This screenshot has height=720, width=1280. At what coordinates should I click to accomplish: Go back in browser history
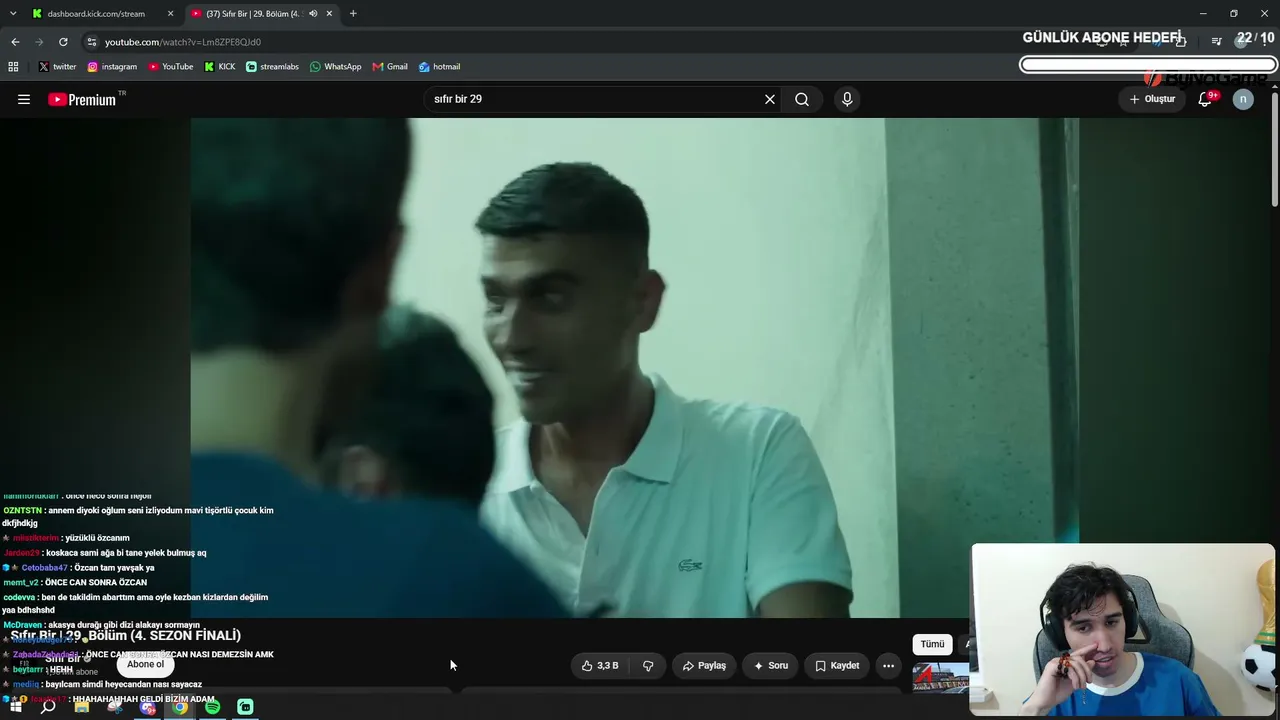(x=15, y=42)
